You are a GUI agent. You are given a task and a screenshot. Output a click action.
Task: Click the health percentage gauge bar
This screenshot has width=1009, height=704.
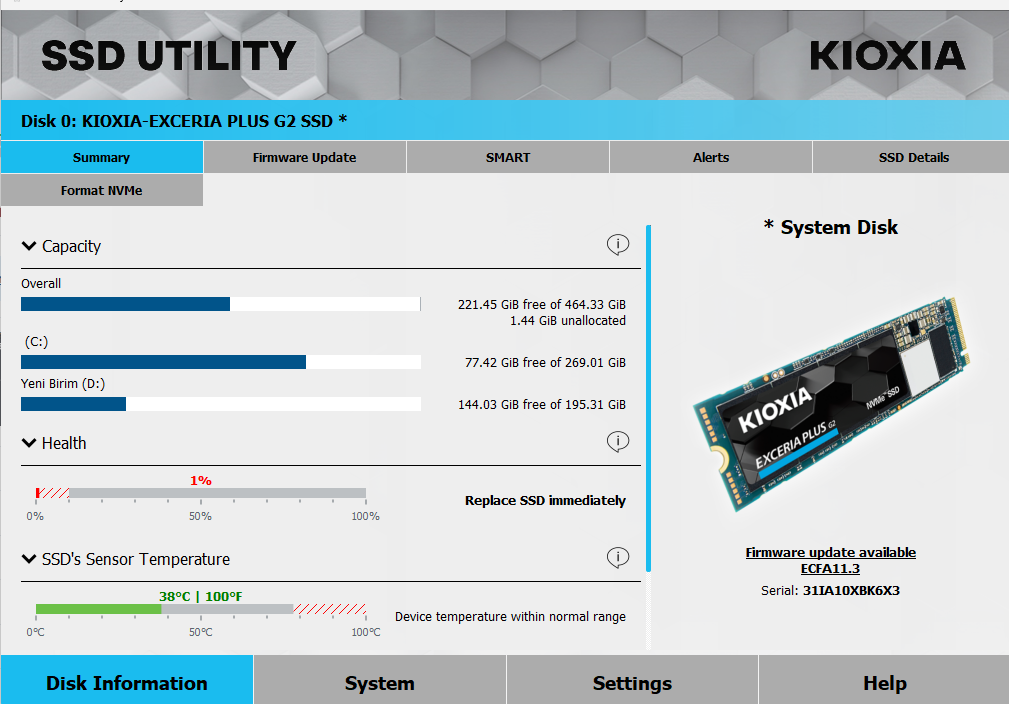pos(201,493)
